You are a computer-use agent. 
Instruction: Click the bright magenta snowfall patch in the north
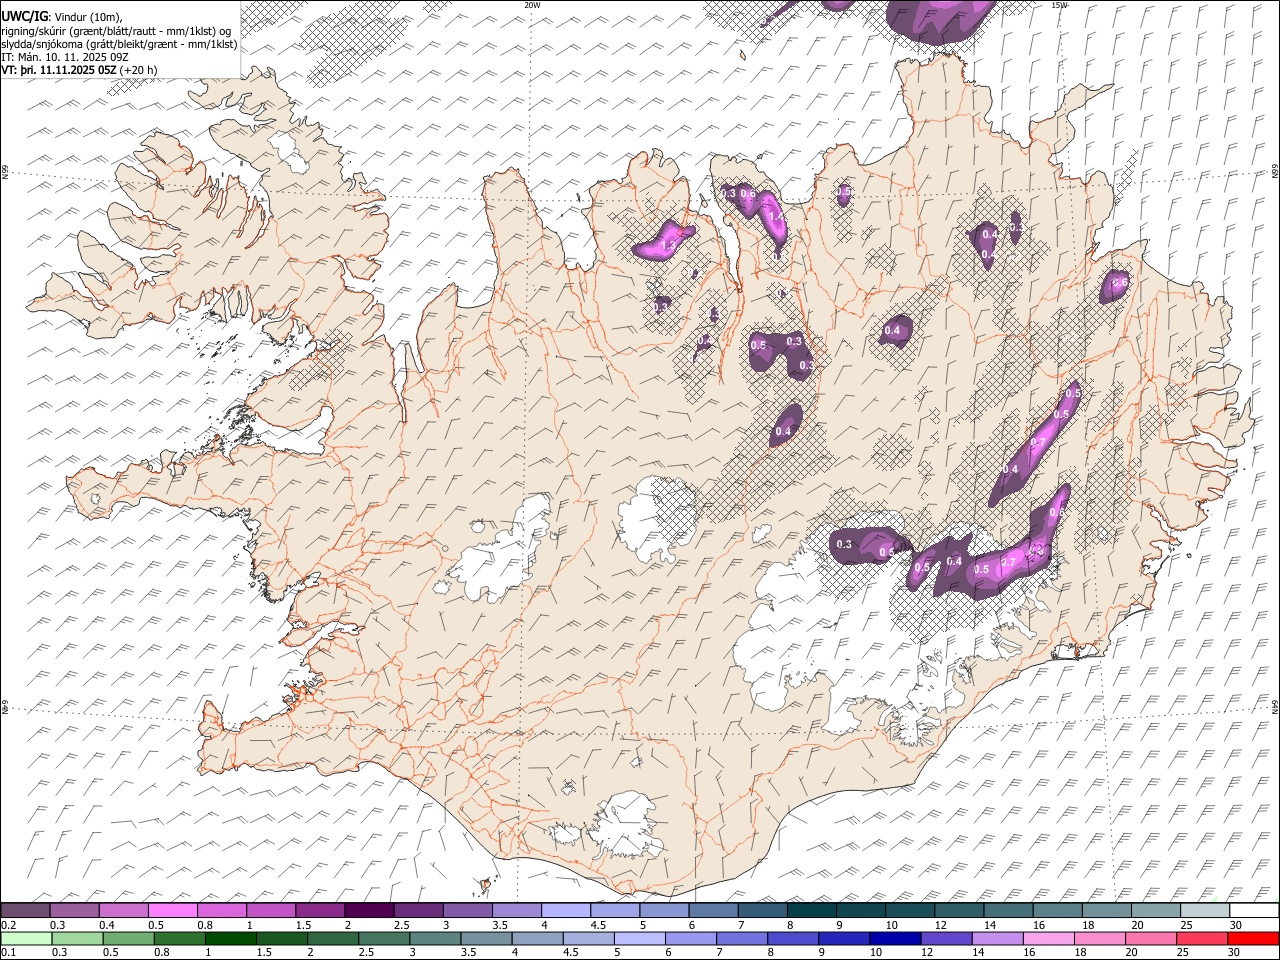[x=664, y=241]
